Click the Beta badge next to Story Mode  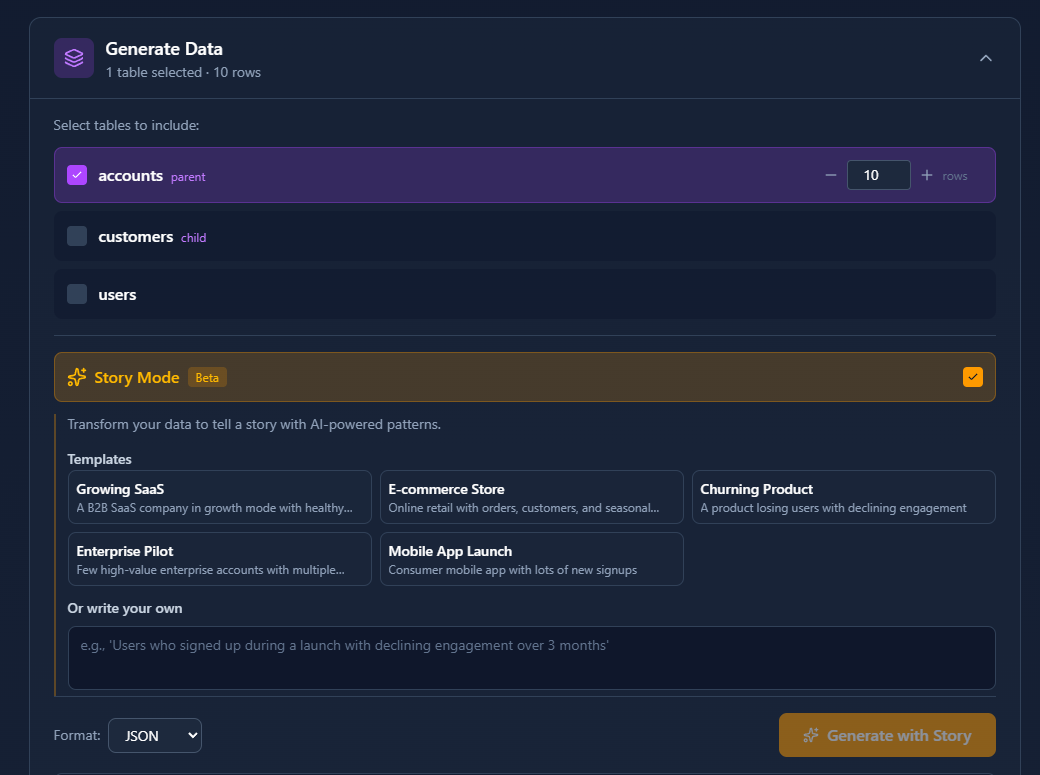[x=207, y=377]
